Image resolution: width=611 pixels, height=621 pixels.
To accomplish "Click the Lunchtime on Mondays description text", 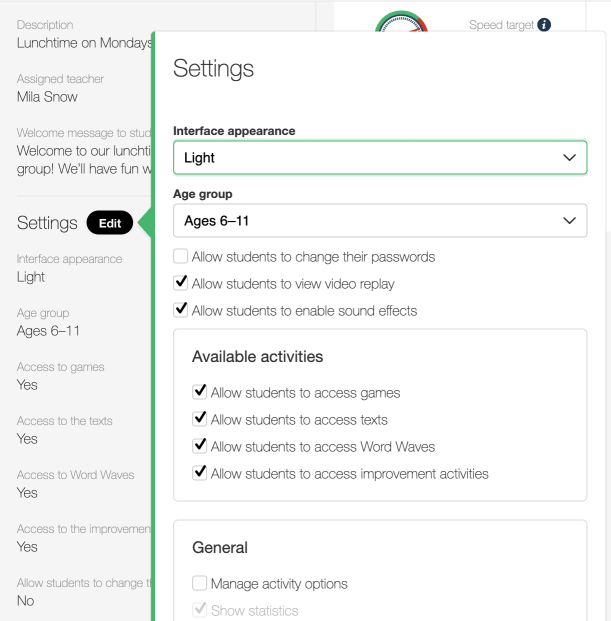I will 84,43.
